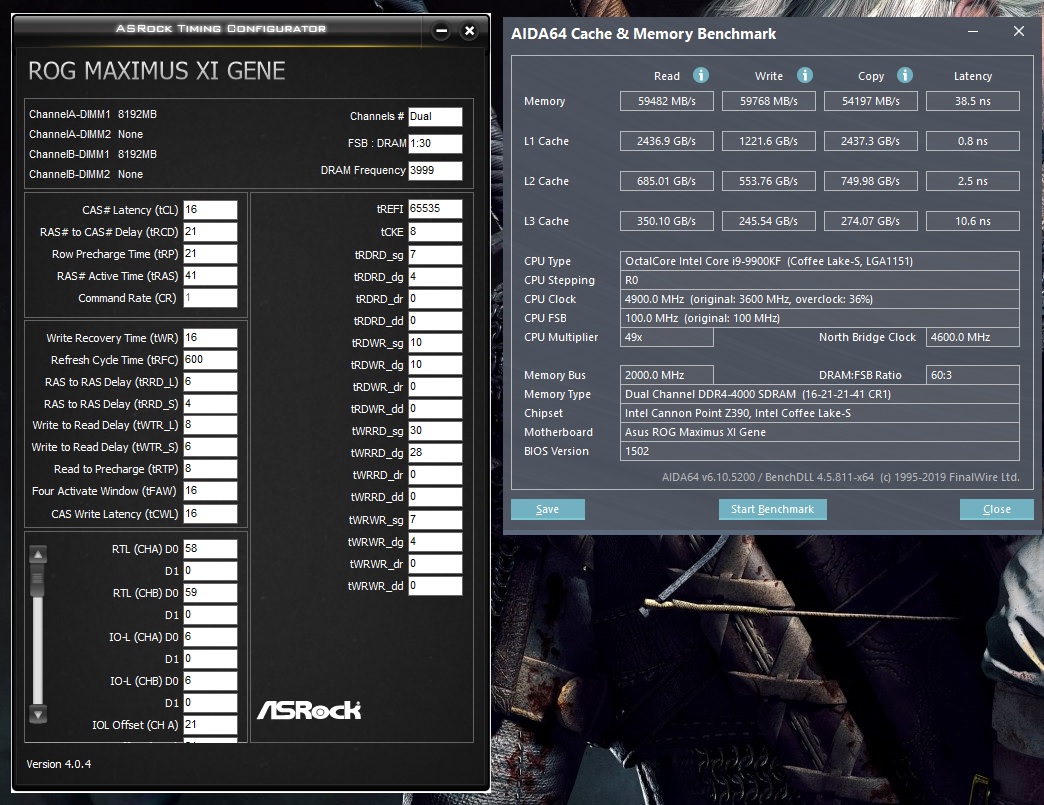Click the L2 Cache Write value 553.76 GB/s
The height and width of the screenshot is (805, 1044).
(x=768, y=181)
